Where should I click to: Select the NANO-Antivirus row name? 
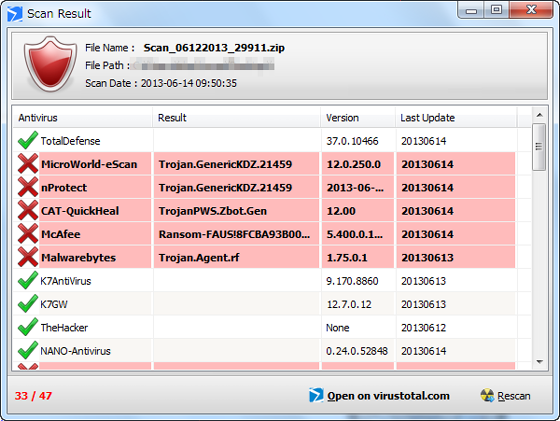pos(75,351)
